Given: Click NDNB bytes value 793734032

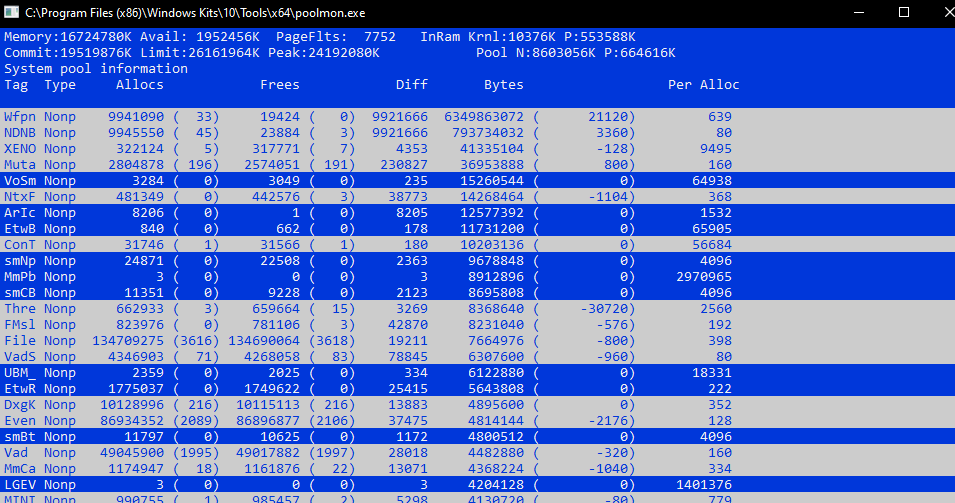Looking at the screenshot, I should [488, 132].
